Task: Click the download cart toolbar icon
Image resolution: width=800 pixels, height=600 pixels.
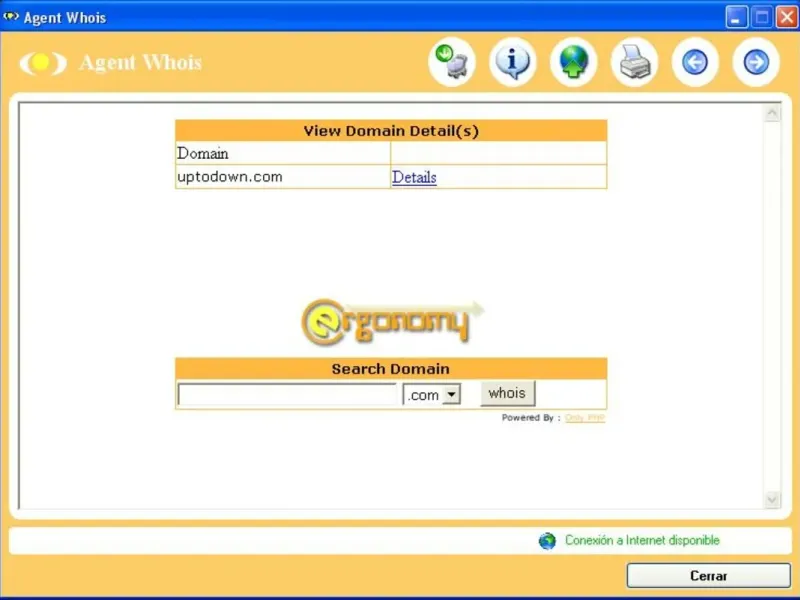Action: click(452, 62)
